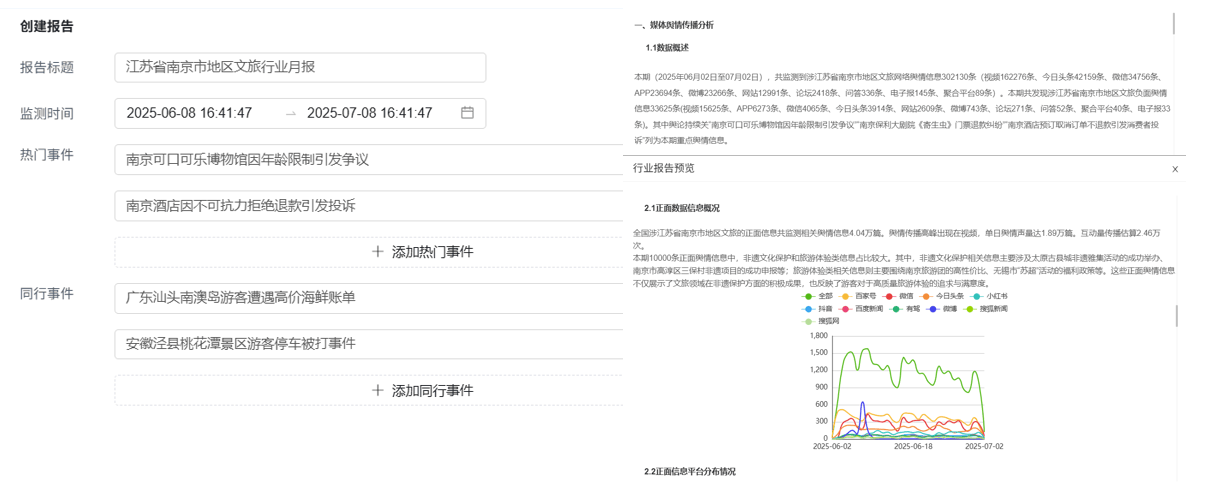Click the 报告标题 input field

[x=300, y=67]
